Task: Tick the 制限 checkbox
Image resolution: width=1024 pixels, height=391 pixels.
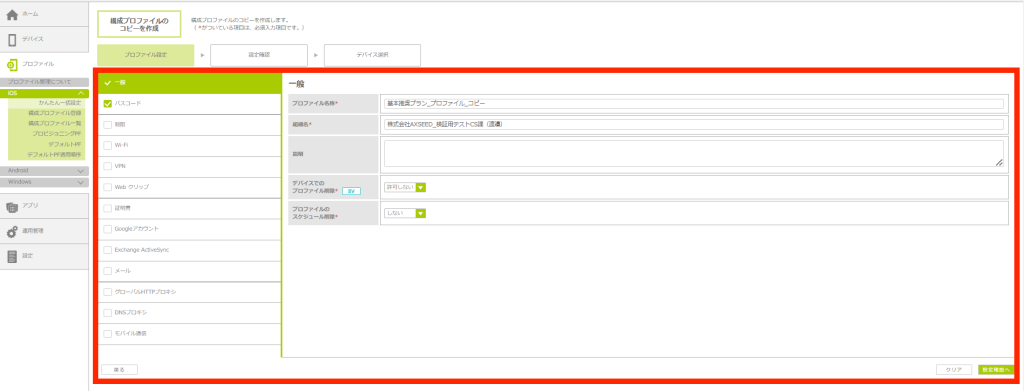Action: tap(108, 124)
